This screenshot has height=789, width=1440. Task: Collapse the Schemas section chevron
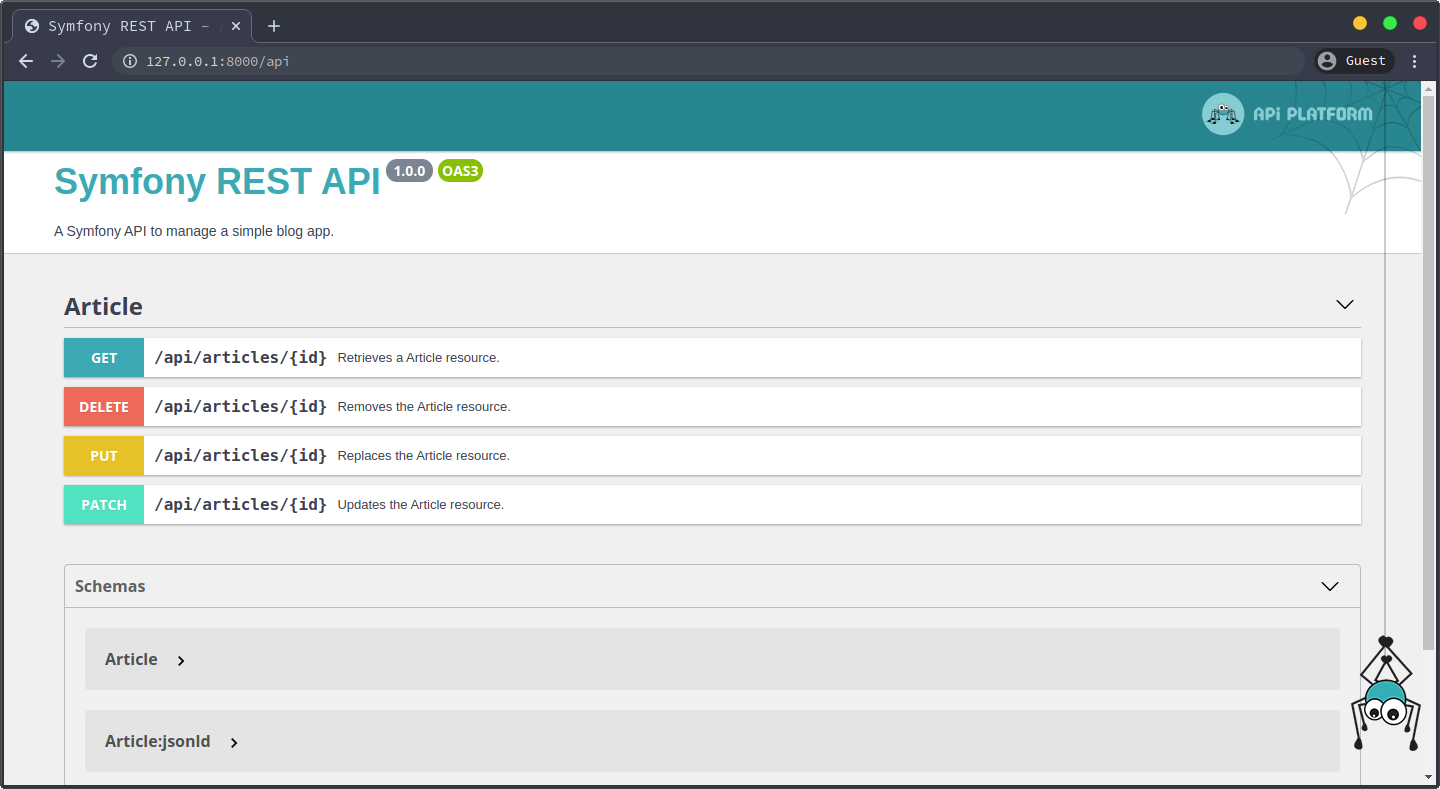[1329, 587]
